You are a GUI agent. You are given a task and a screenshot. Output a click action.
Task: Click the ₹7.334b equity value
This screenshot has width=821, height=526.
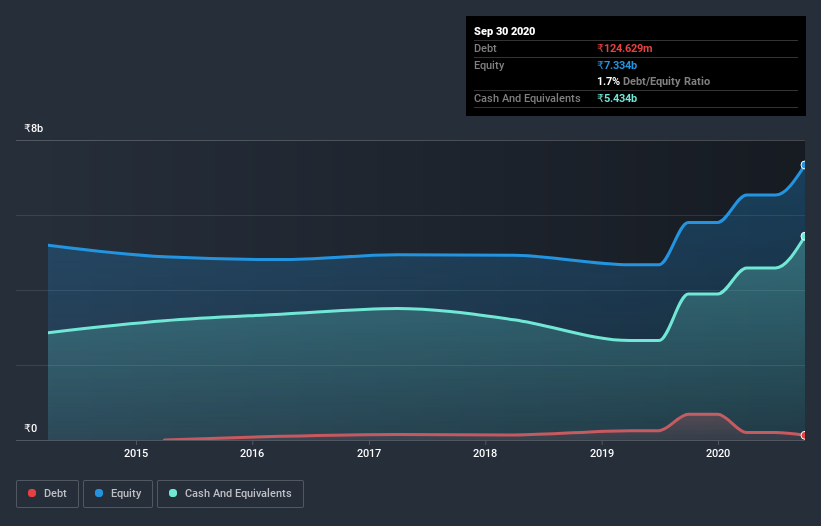617,65
